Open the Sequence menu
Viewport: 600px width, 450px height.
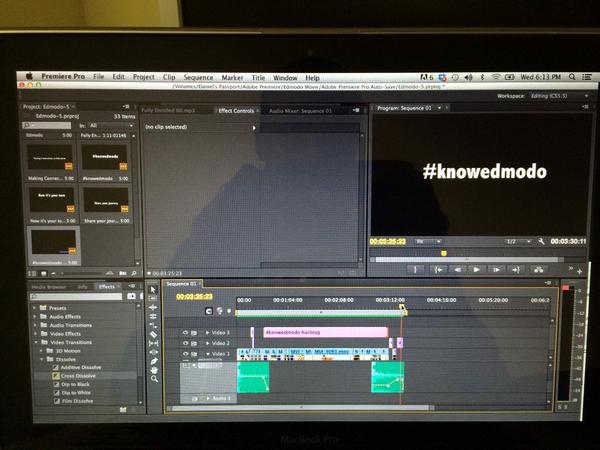[198, 77]
